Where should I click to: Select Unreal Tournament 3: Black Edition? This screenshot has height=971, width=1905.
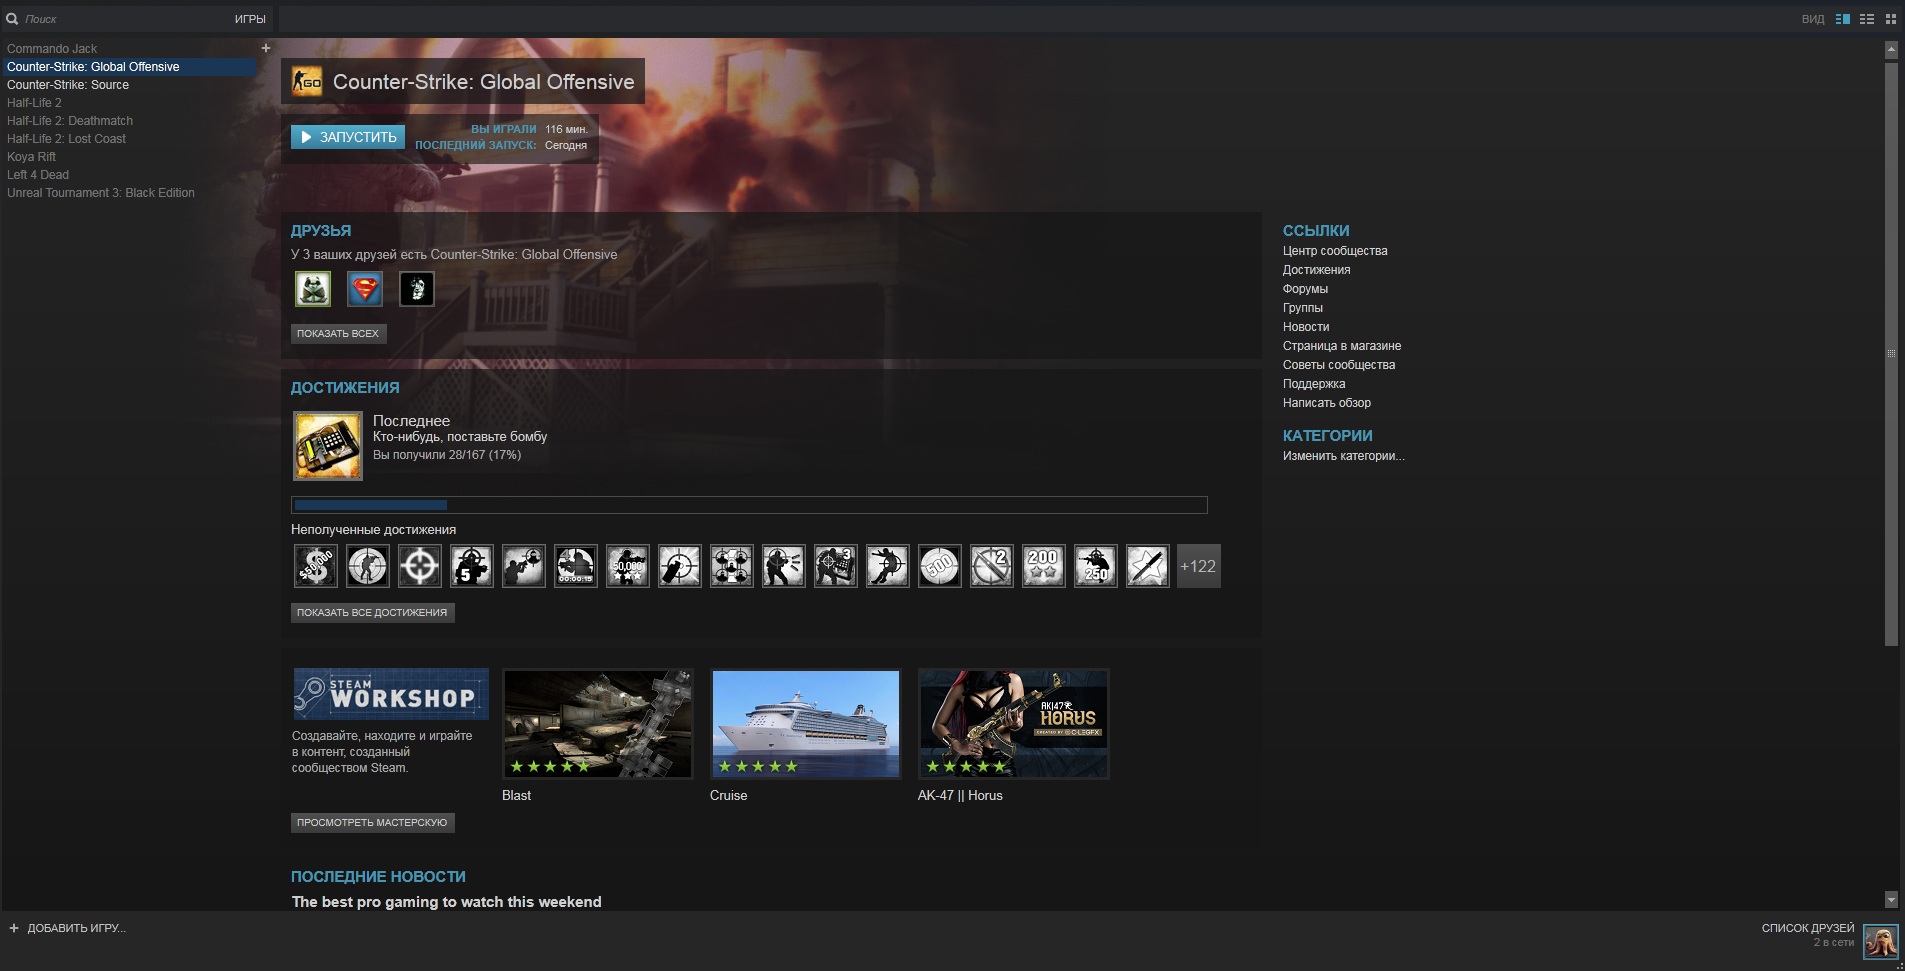101,193
